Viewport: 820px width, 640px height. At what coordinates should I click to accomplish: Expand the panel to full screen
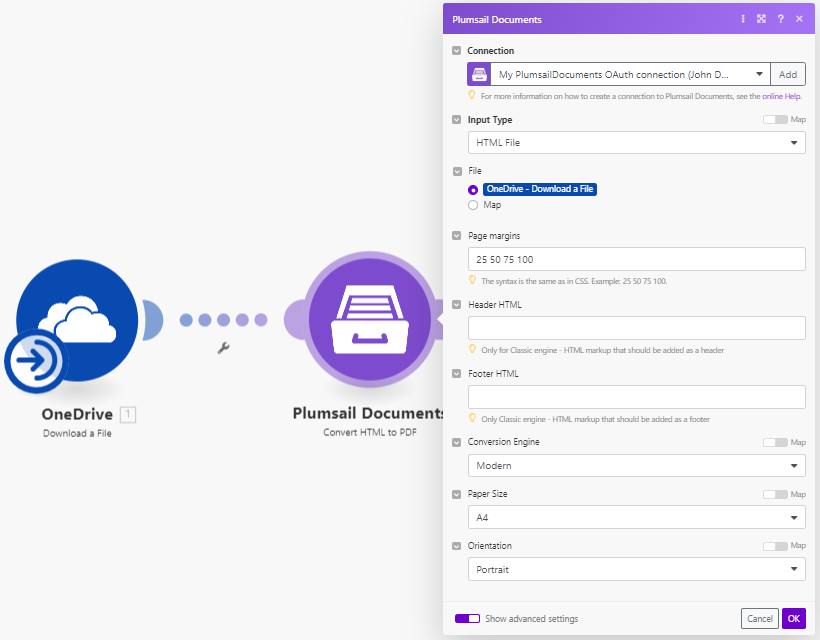pyautogui.click(x=761, y=19)
